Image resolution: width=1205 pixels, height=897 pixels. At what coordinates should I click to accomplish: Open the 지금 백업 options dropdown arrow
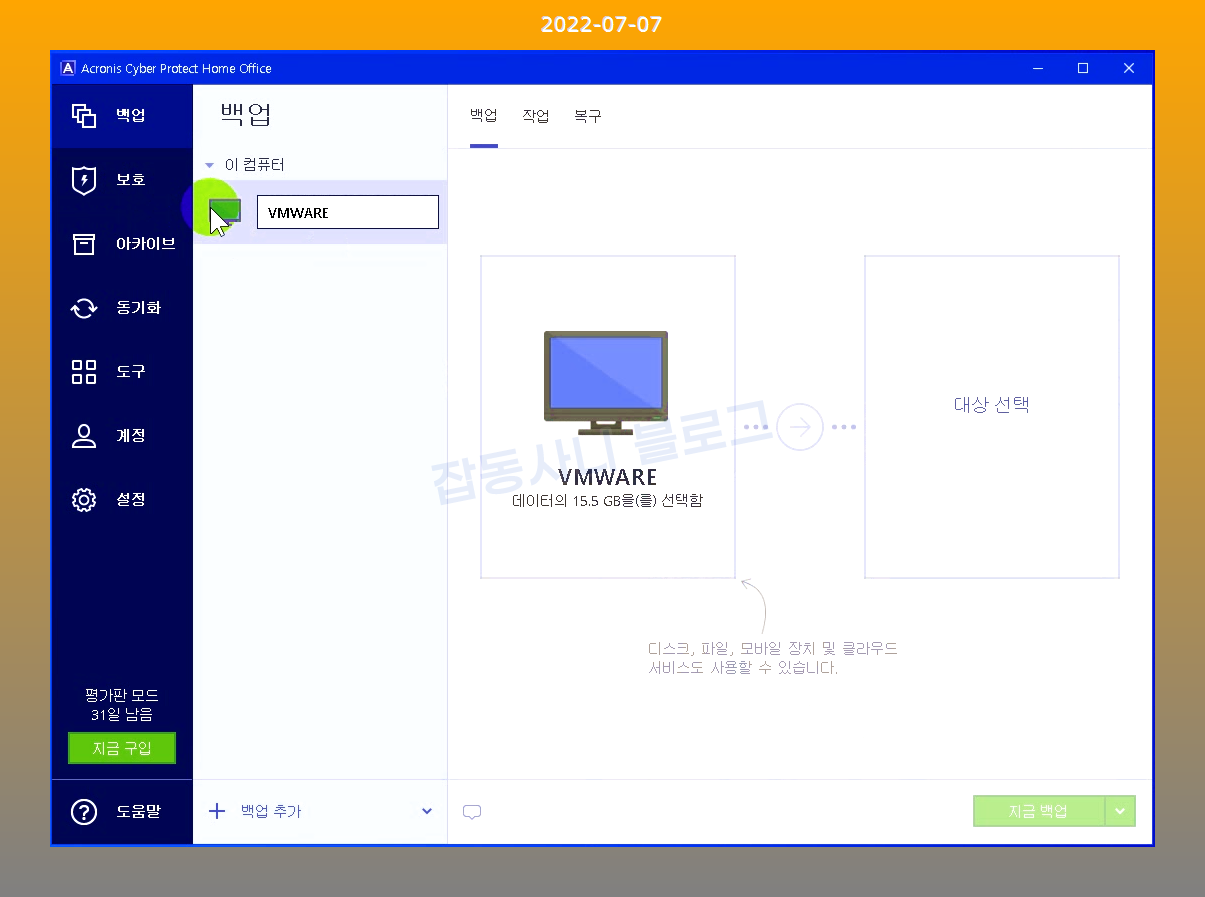point(1120,811)
